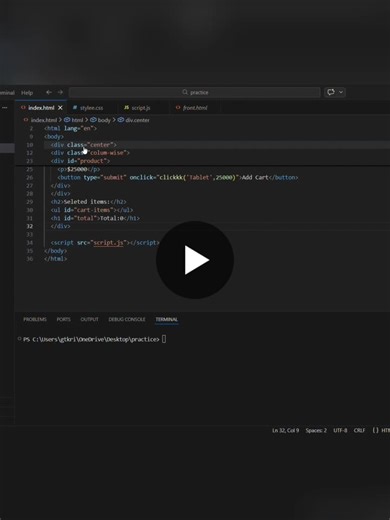Click line number 26 in the gutter
This screenshot has width=390, height=520.
(x=30, y=177)
